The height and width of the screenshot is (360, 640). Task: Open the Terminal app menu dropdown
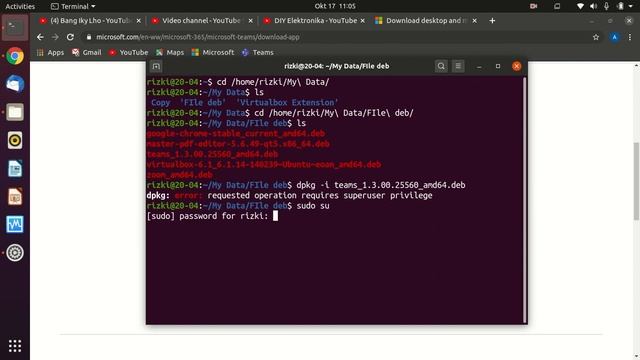click(x=73, y=6)
